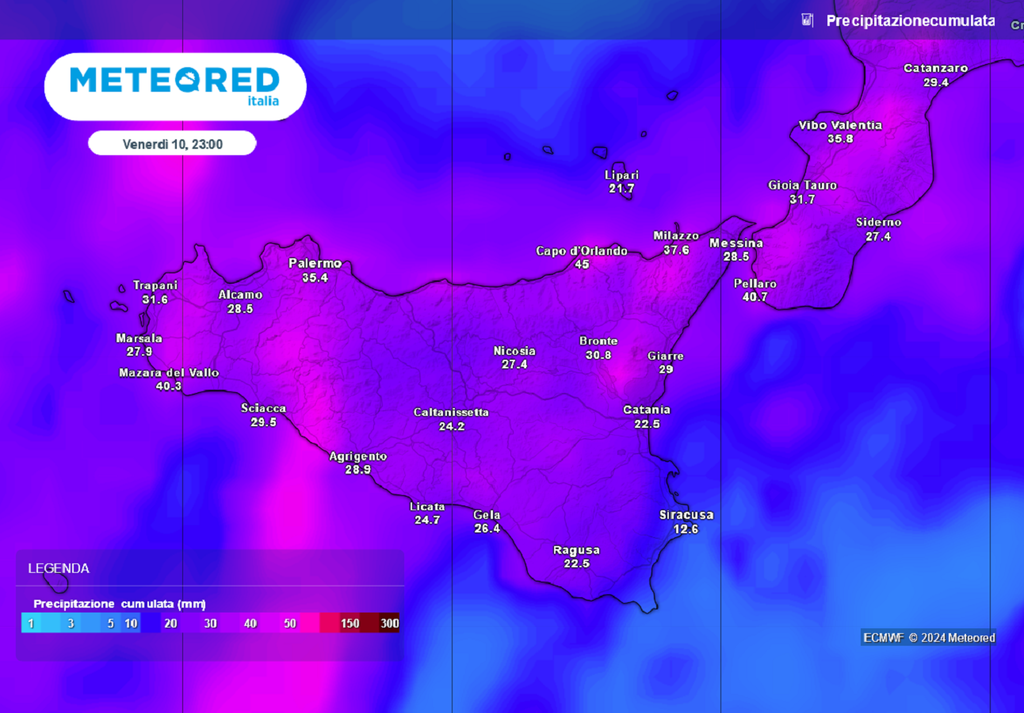Click the ECMWF © 2024 Meteored attribution

929,637
